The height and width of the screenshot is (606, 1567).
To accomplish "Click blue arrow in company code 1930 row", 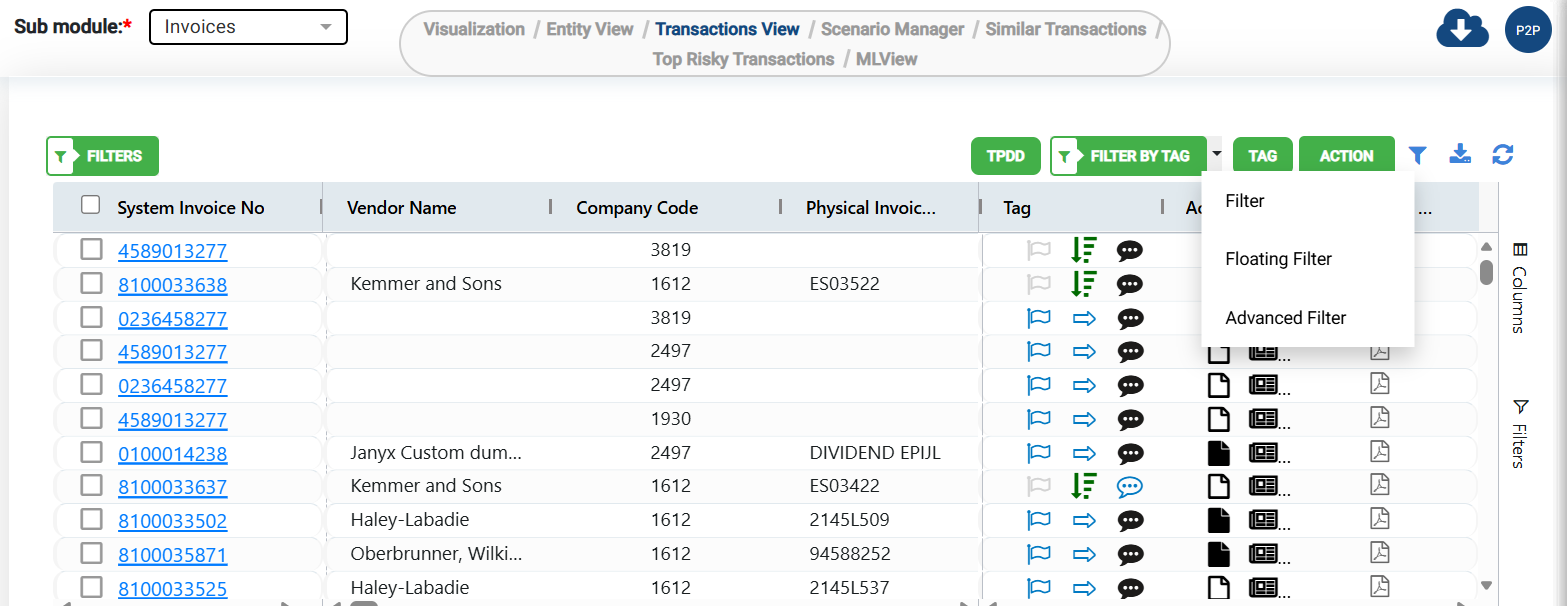I will pos(1085,420).
